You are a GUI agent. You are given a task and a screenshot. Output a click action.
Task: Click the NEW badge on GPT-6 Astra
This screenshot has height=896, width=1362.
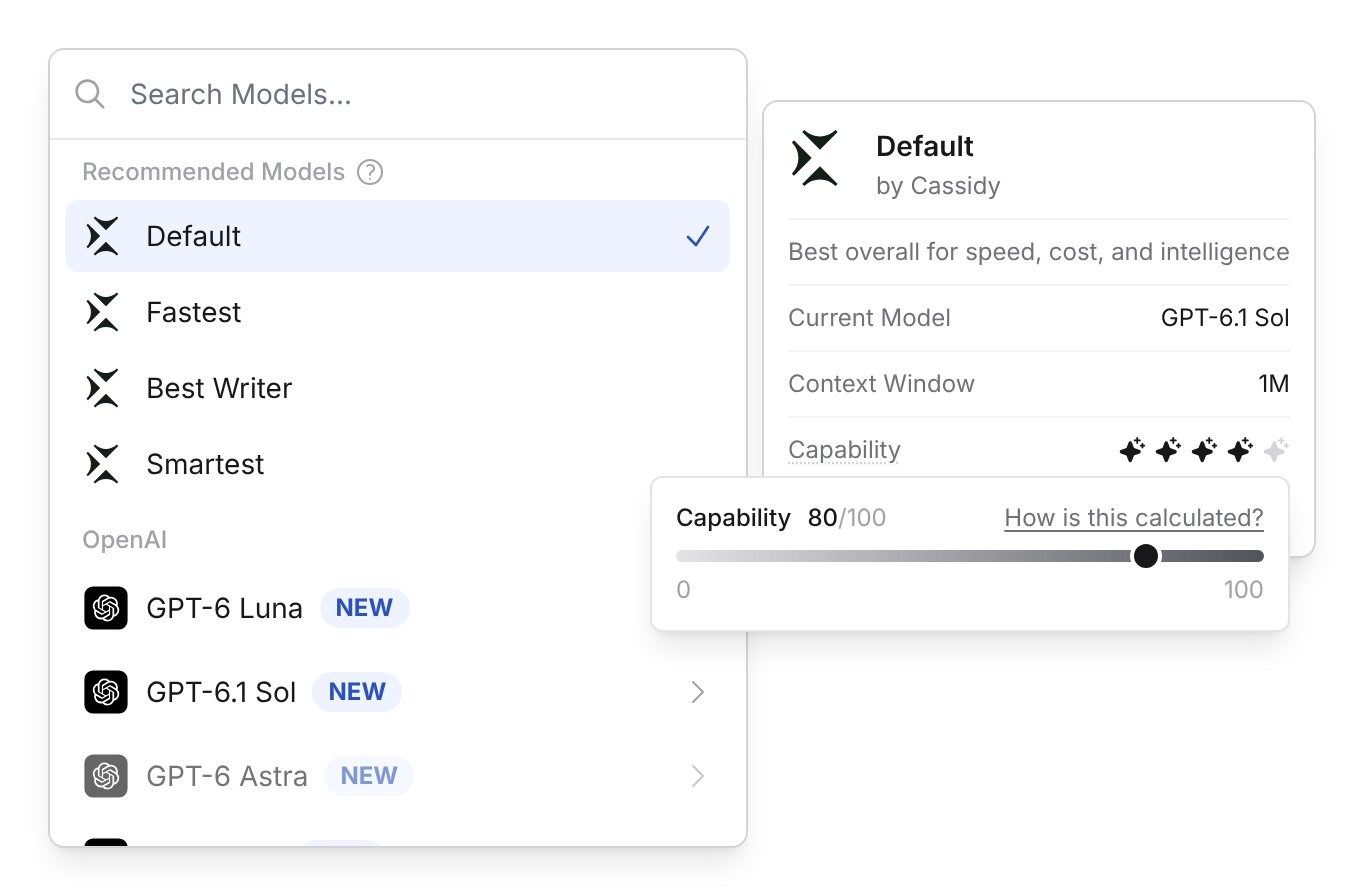(x=369, y=776)
